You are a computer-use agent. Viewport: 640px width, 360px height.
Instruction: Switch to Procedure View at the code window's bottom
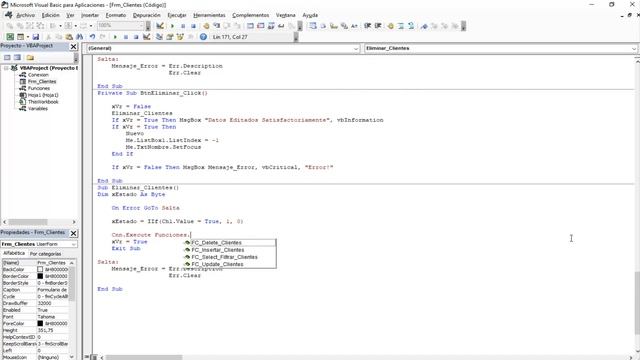tap(87, 357)
